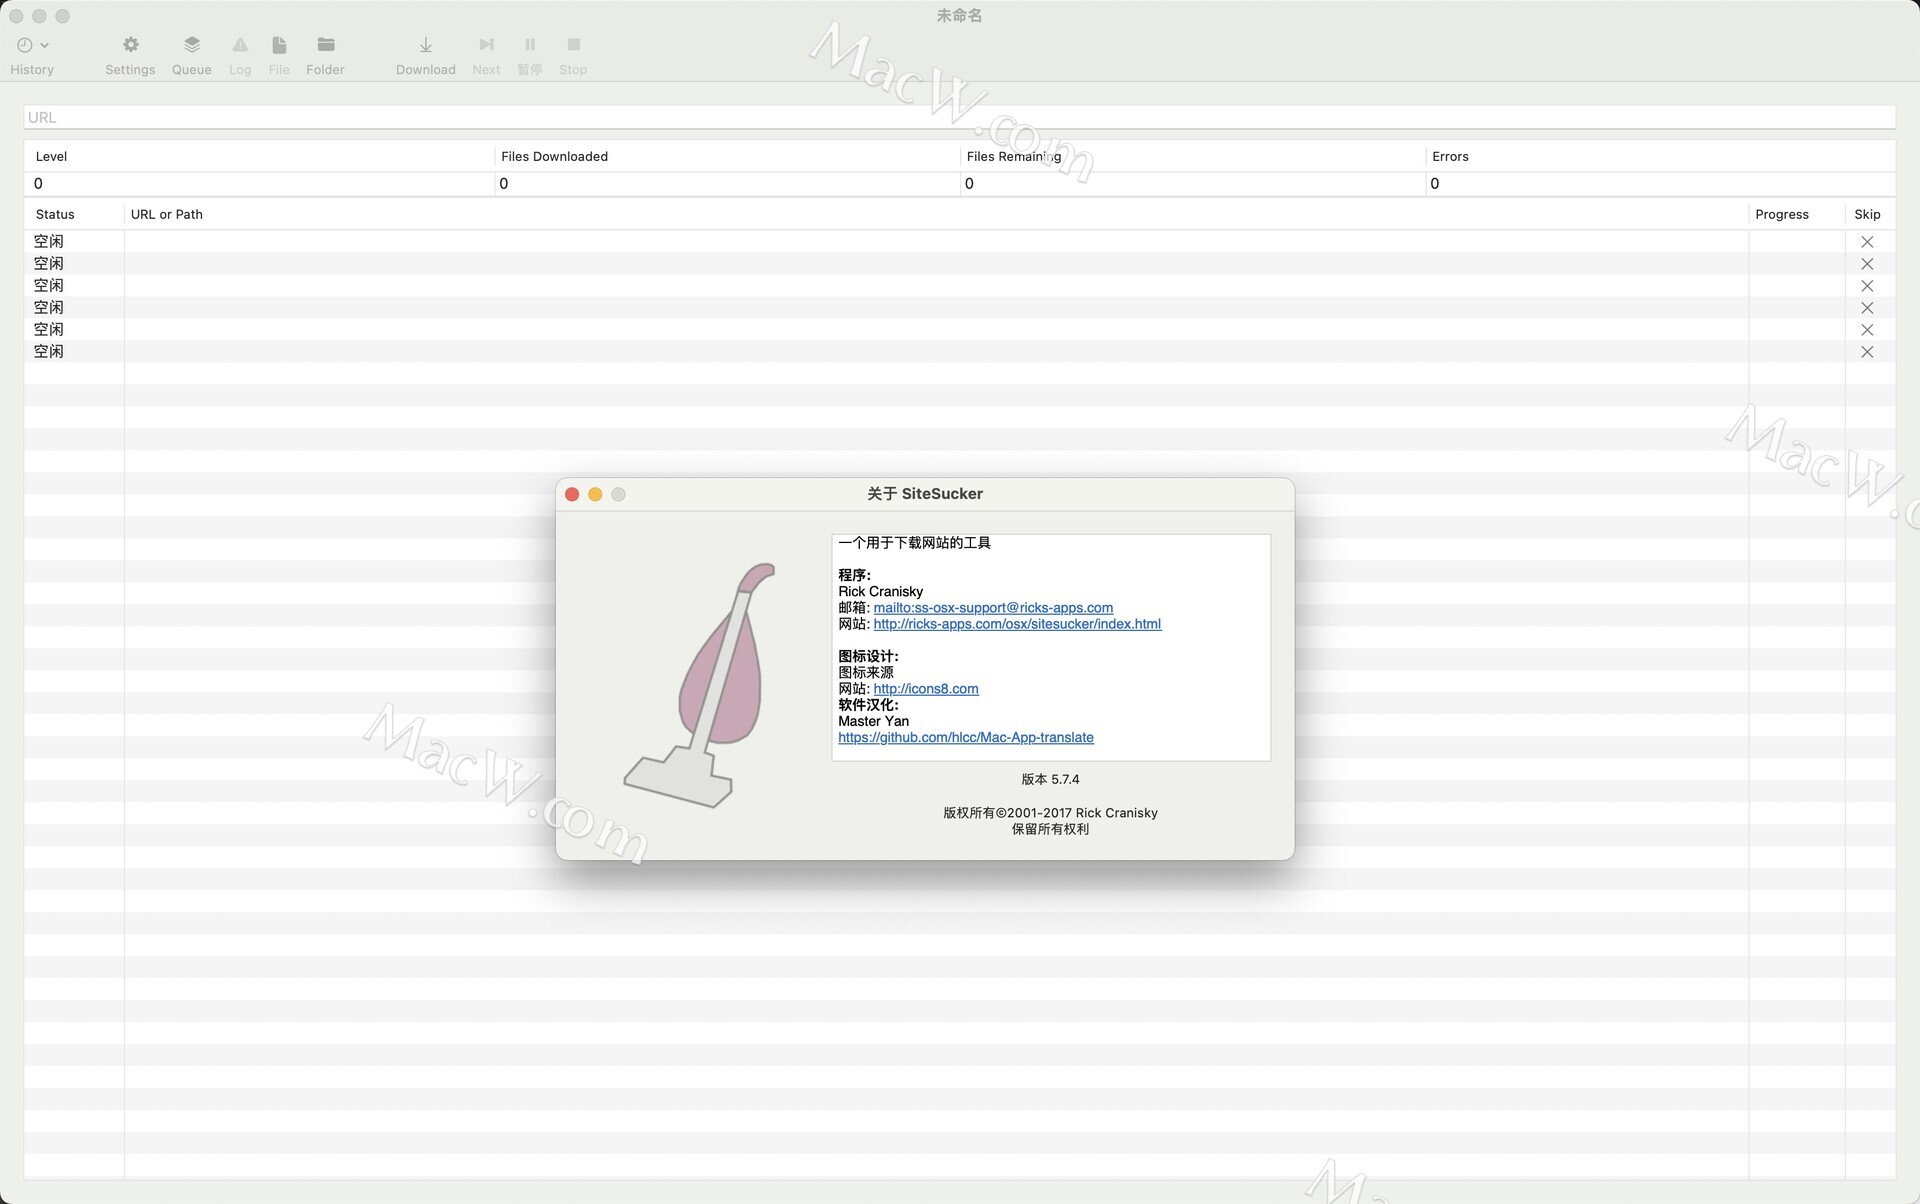Open Settings gear in toolbar
This screenshot has height=1204, width=1920.
[x=130, y=45]
